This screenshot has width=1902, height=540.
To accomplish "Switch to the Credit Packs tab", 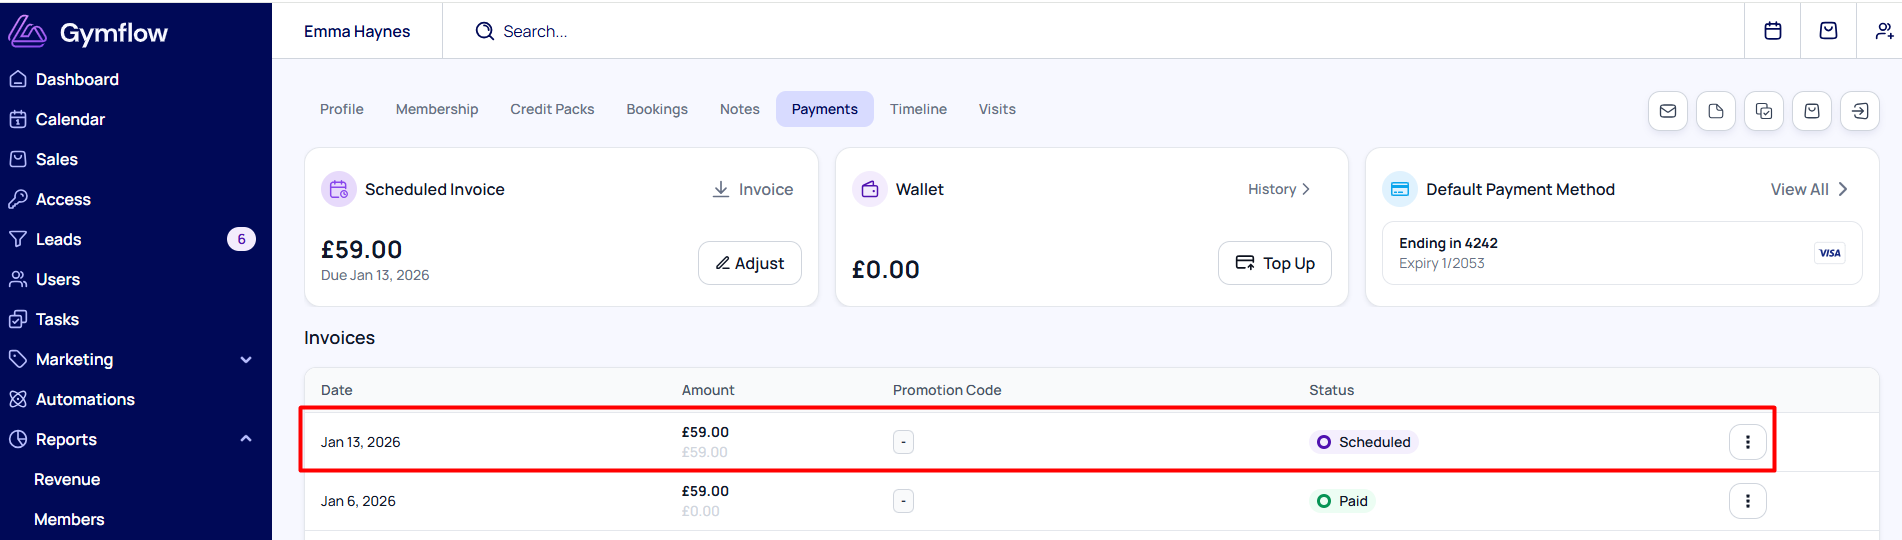I will coord(552,109).
